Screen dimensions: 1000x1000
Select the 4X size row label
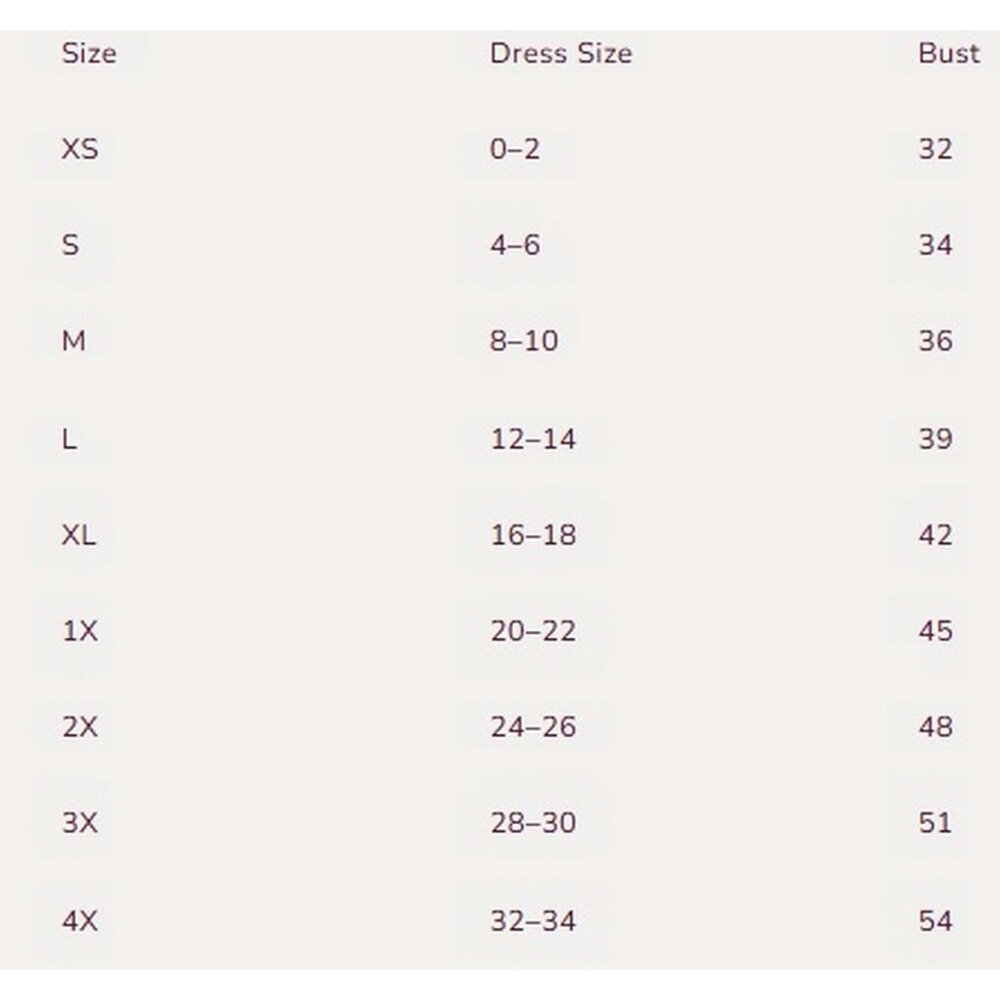(80, 921)
